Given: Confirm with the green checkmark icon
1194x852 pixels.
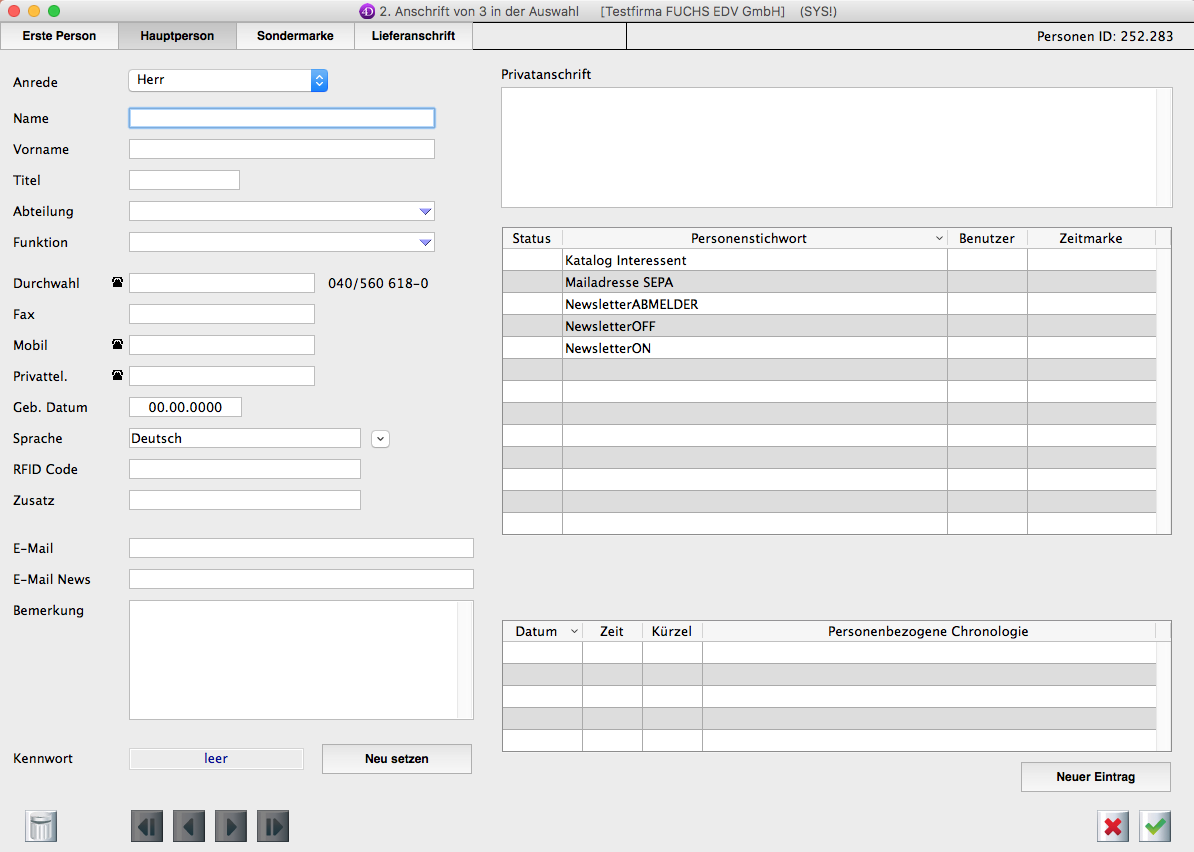Looking at the screenshot, I should pyautogui.click(x=1155, y=826).
